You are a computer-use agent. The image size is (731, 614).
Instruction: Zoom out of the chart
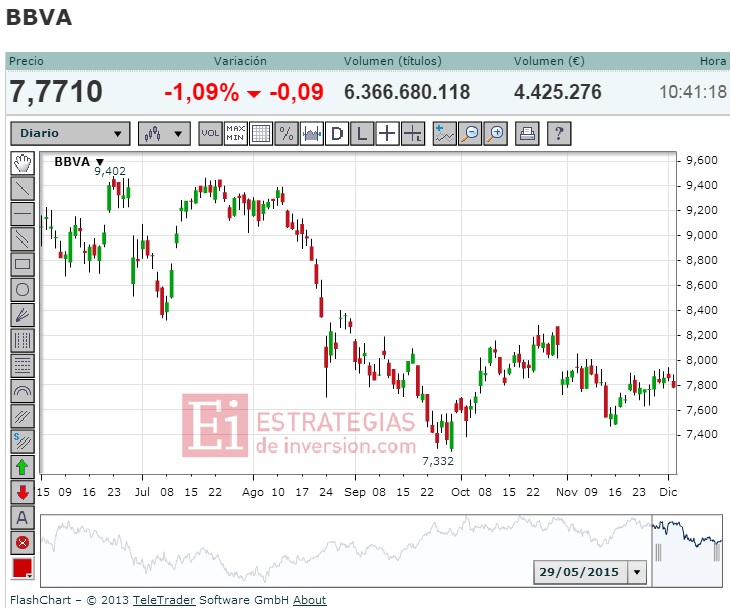pyautogui.click(x=470, y=134)
